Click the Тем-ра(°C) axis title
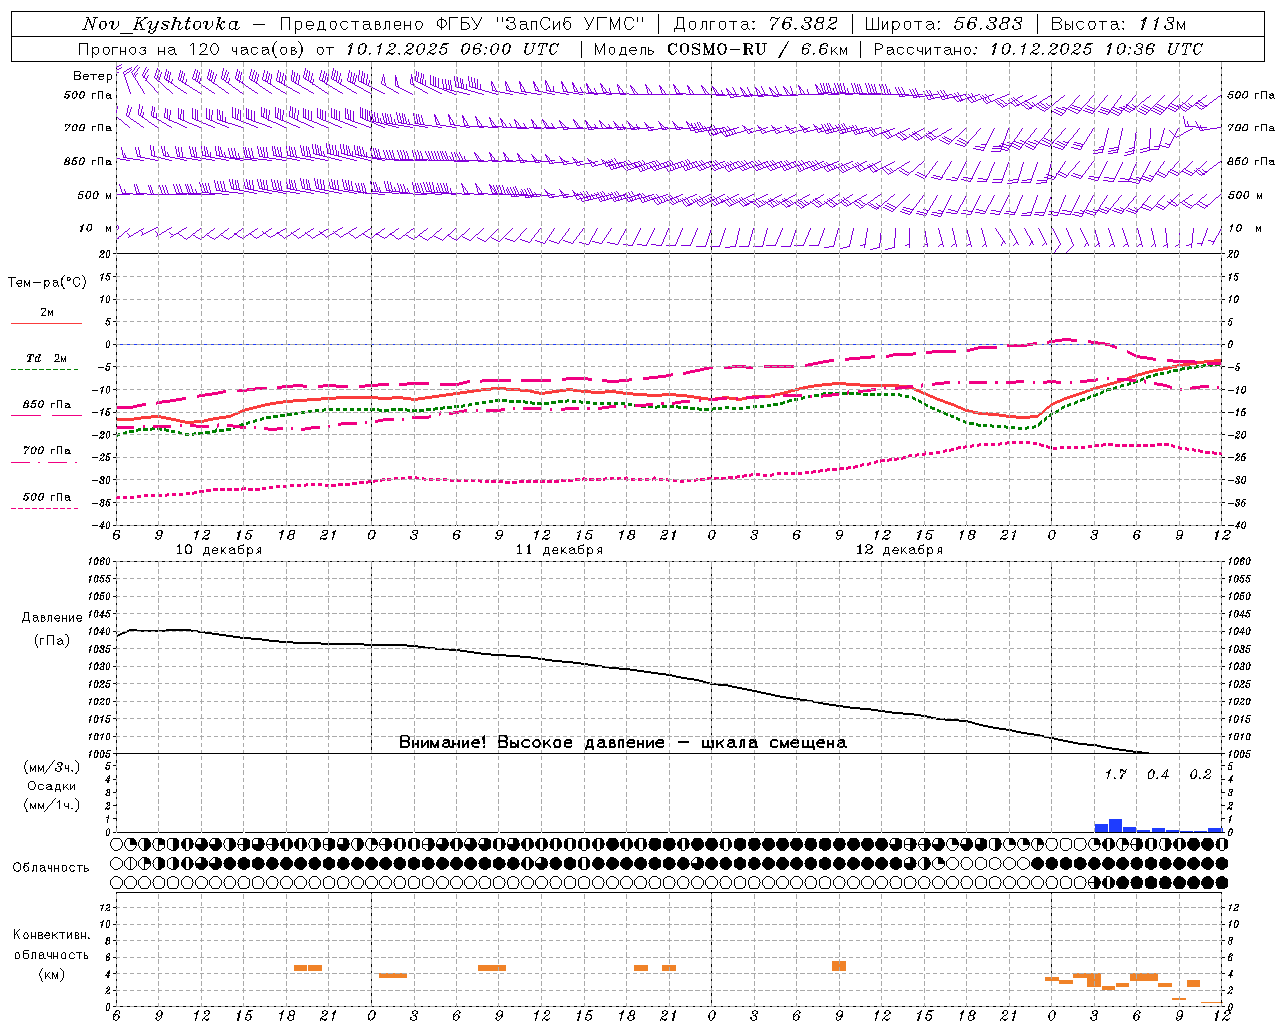1280x1024 pixels. pyautogui.click(x=47, y=283)
